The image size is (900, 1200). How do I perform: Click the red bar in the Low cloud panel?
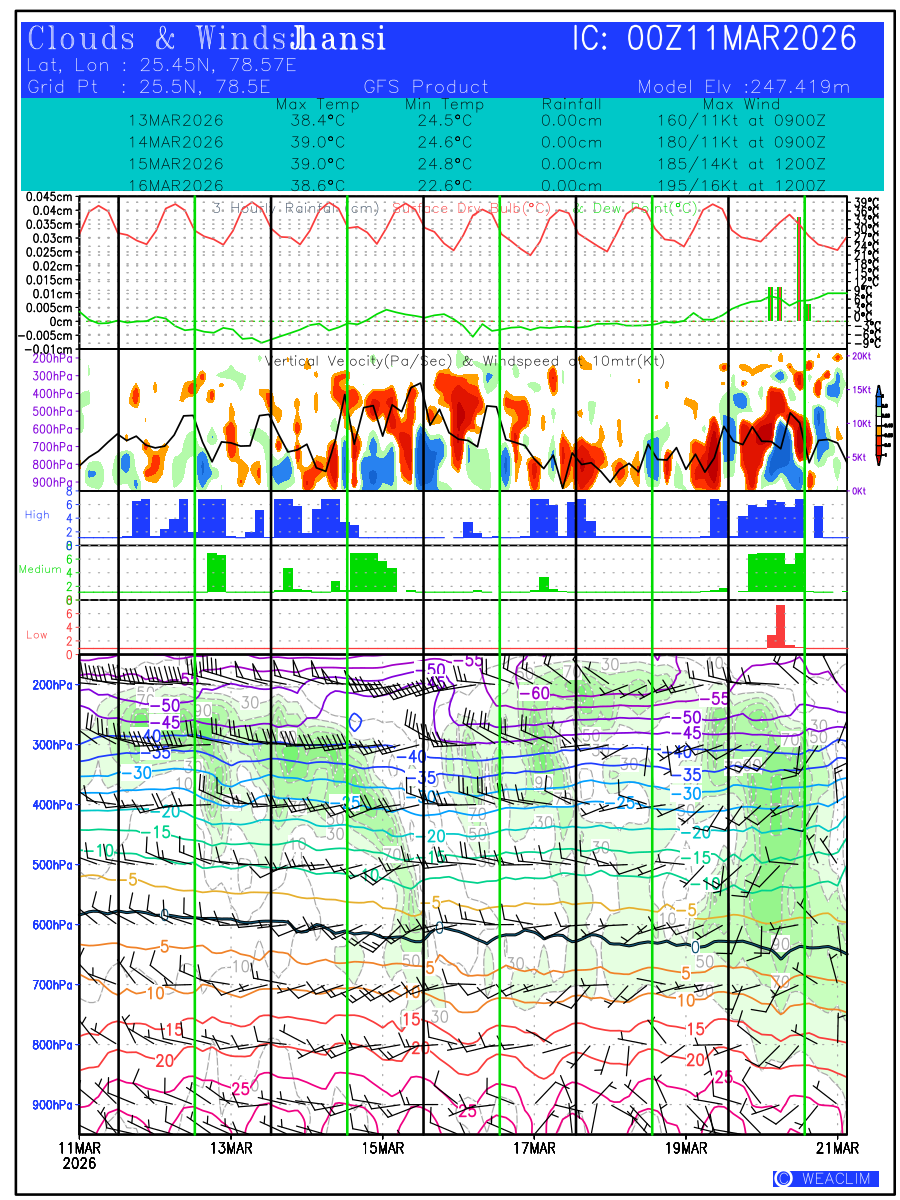(x=780, y=625)
